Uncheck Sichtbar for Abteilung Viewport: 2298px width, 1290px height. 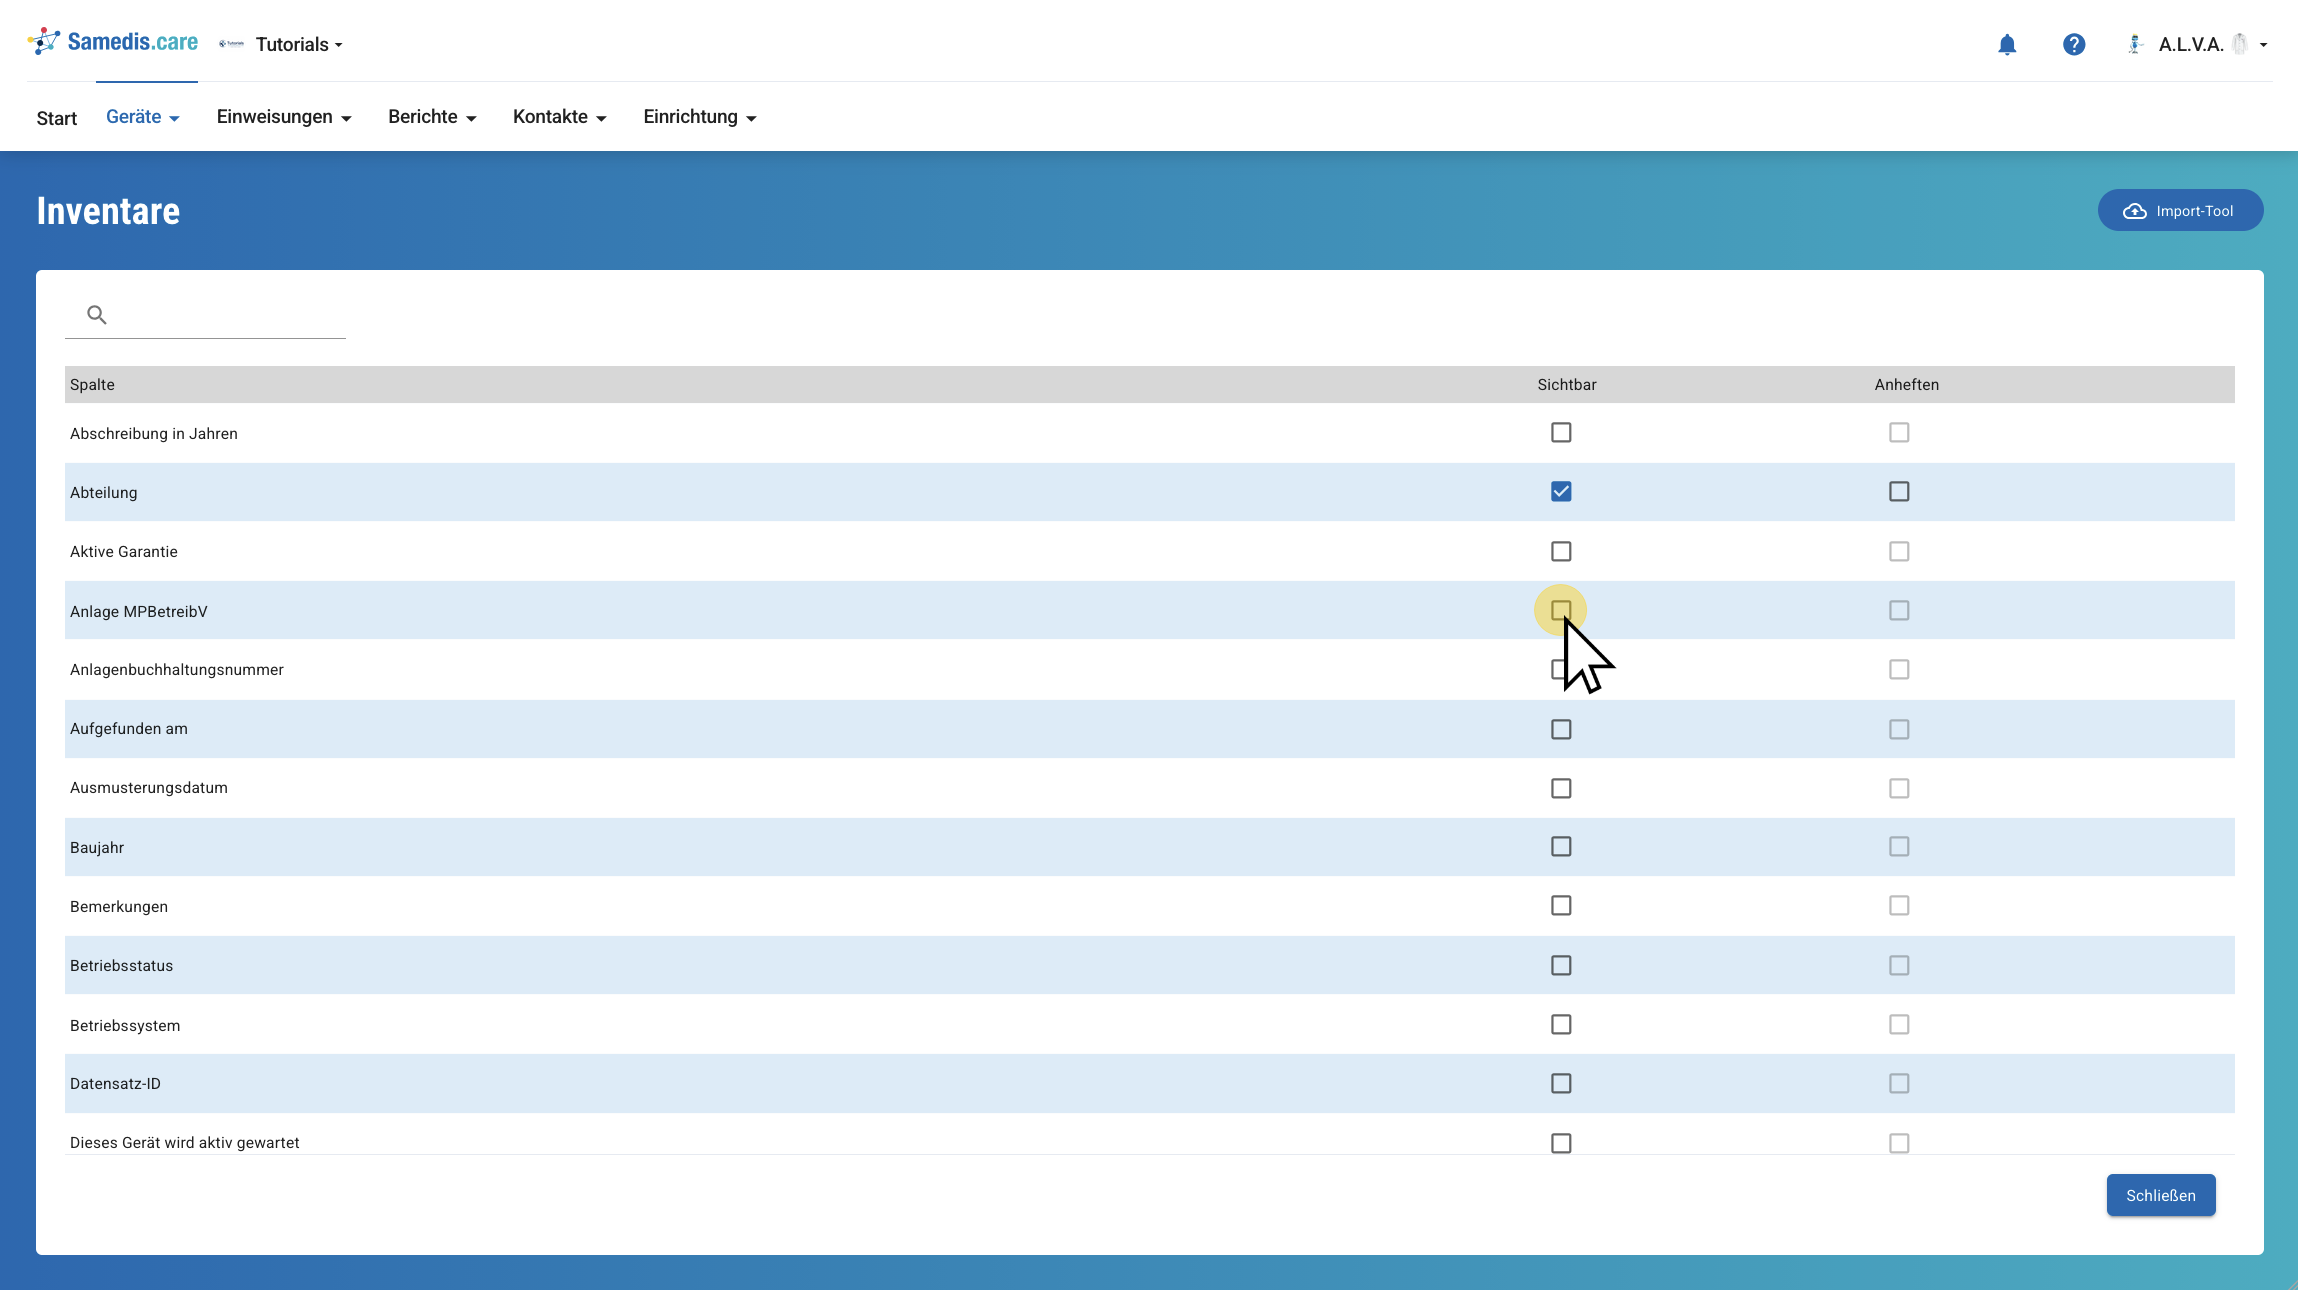tap(1560, 491)
